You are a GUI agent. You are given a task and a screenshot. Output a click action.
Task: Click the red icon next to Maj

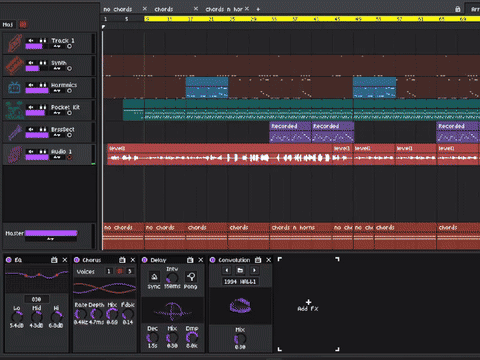[x=23, y=24]
